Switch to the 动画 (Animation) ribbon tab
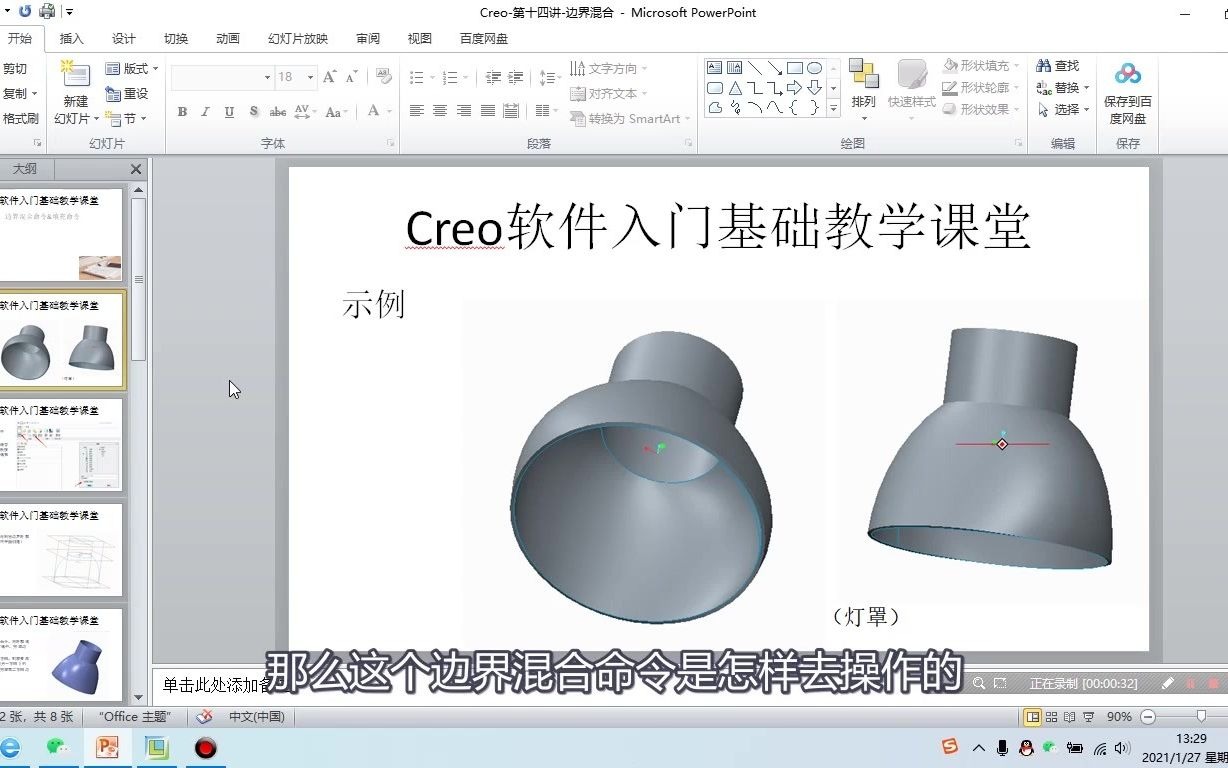Screen dimensions: 1228x768 [227, 39]
